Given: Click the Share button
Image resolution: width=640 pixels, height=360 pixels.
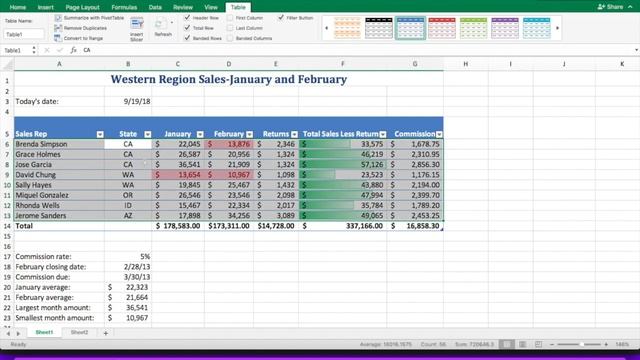Looking at the screenshot, I should click(610, 7).
